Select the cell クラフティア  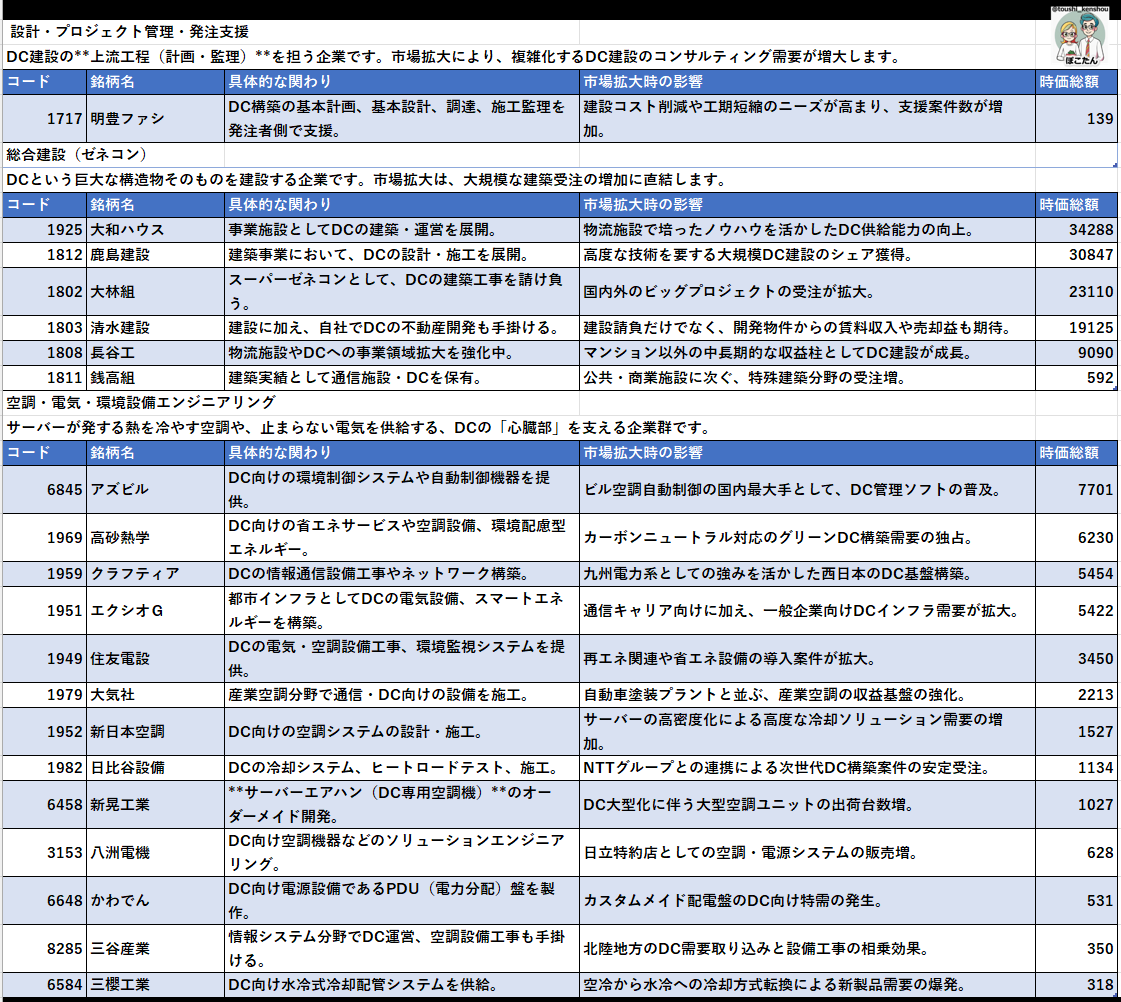pos(155,574)
